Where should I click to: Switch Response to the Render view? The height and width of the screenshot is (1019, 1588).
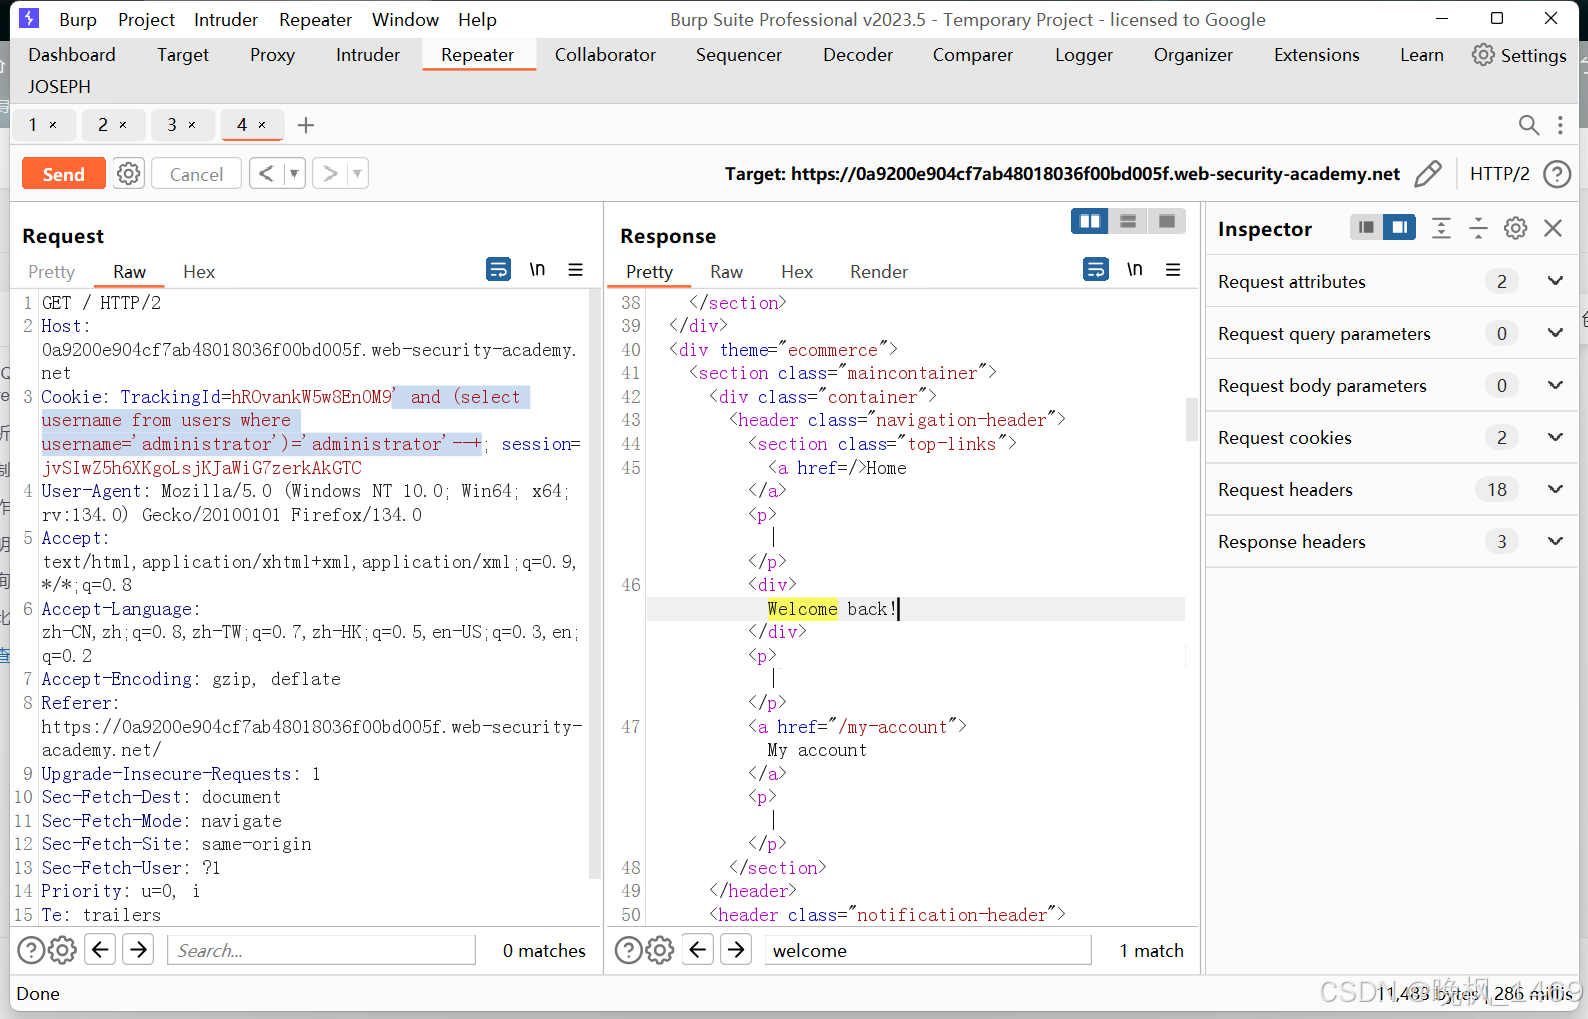coord(879,272)
